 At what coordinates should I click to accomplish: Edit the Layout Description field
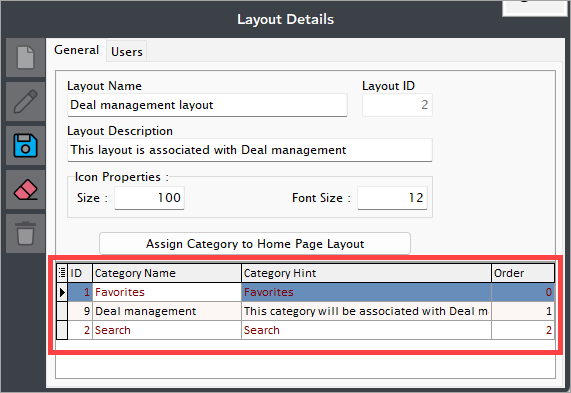[x=250, y=150]
